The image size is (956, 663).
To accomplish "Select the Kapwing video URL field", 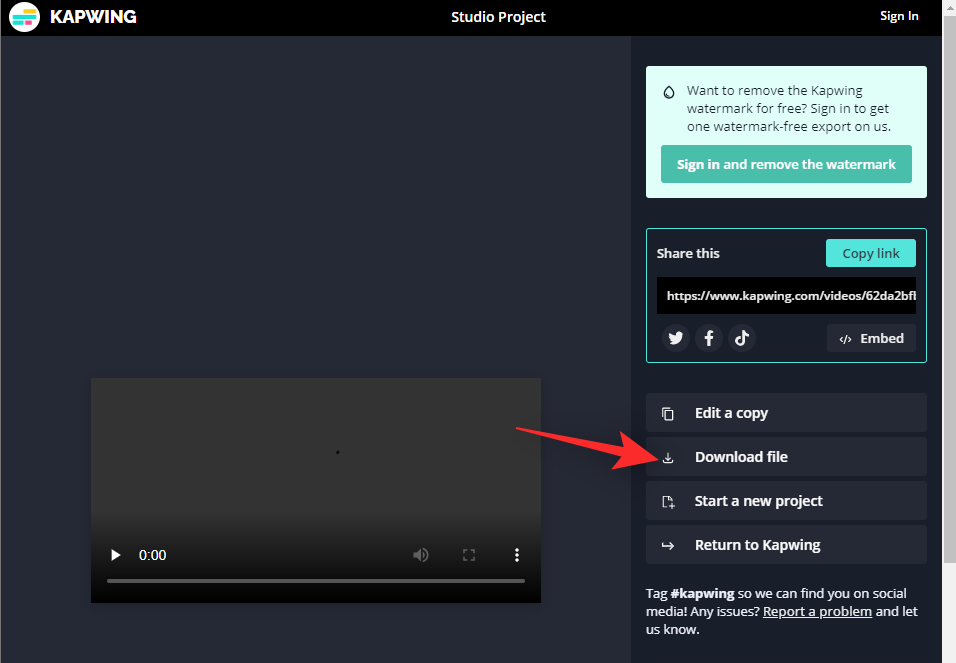I will tap(786, 296).
